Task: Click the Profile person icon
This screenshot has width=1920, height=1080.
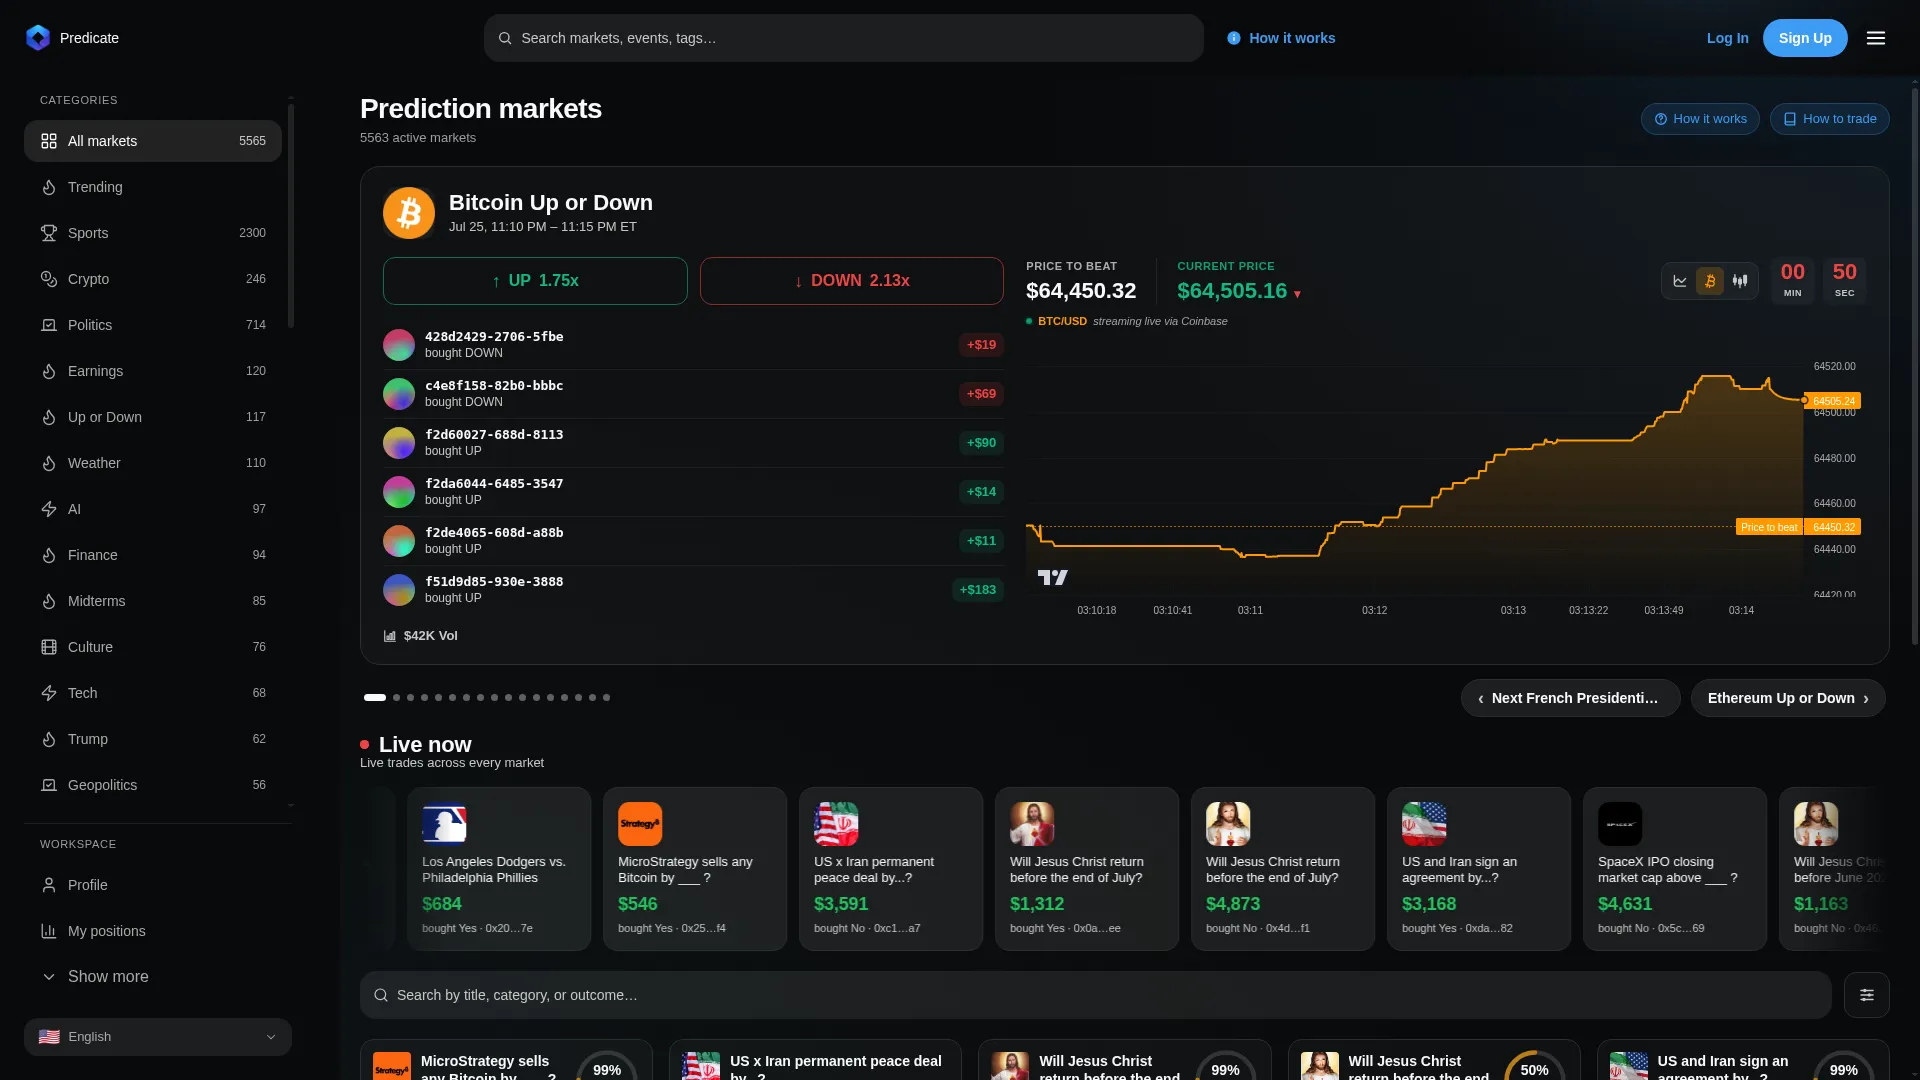Action: (49, 885)
